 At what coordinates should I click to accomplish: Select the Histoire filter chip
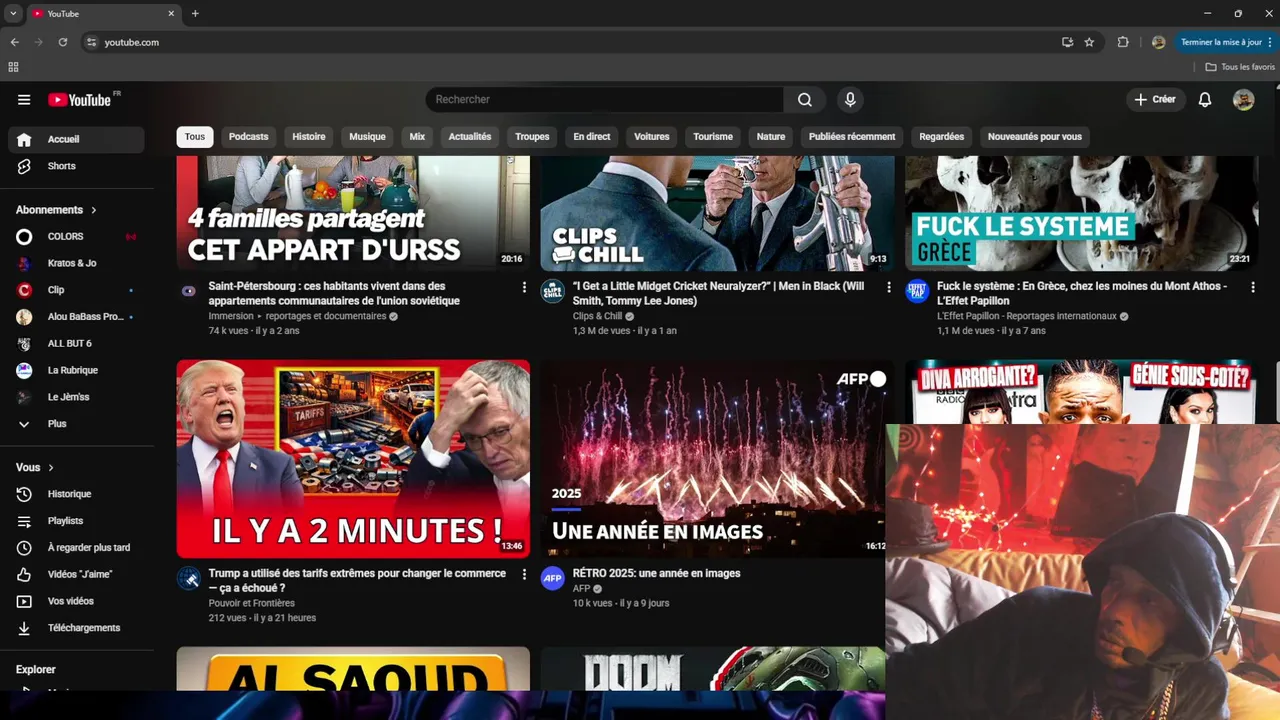click(x=309, y=137)
